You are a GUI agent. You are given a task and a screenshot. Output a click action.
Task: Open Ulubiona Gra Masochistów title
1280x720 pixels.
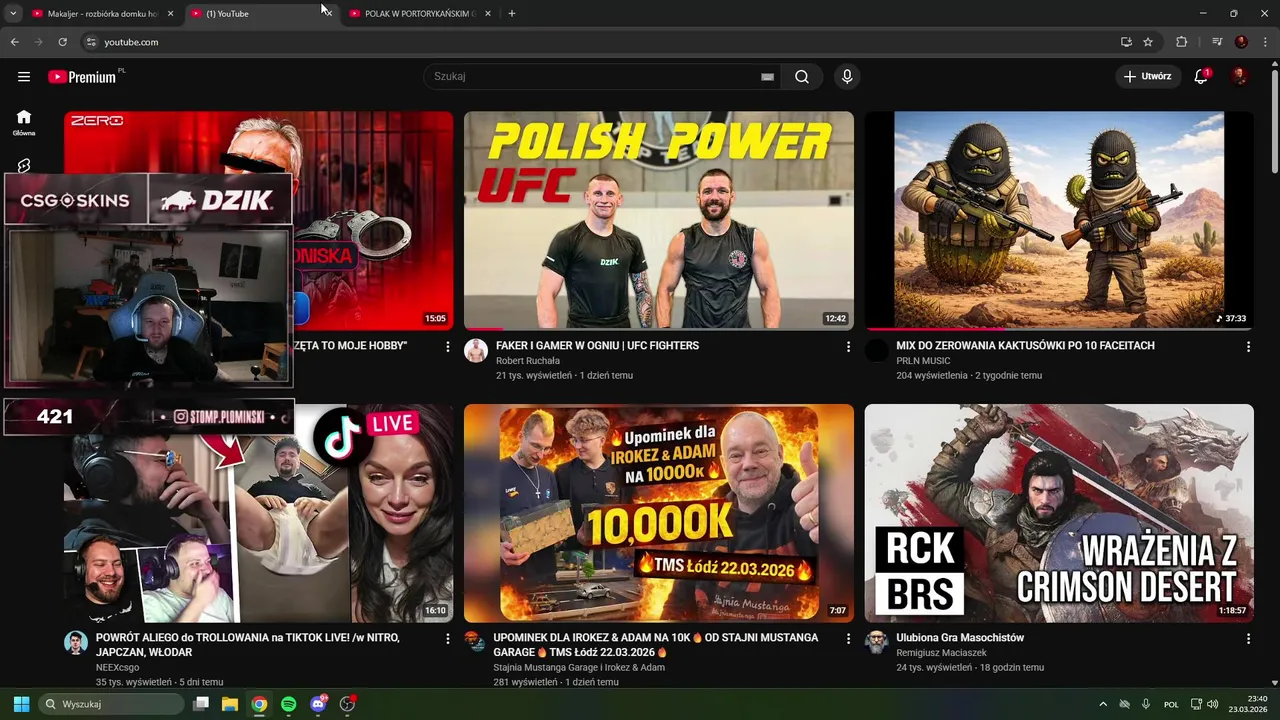click(960, 638)
